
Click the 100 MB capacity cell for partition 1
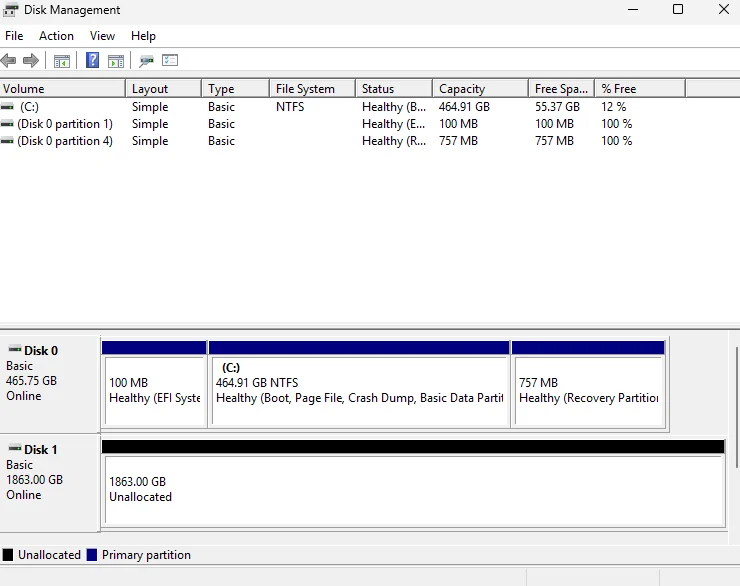tap(458, 124)
